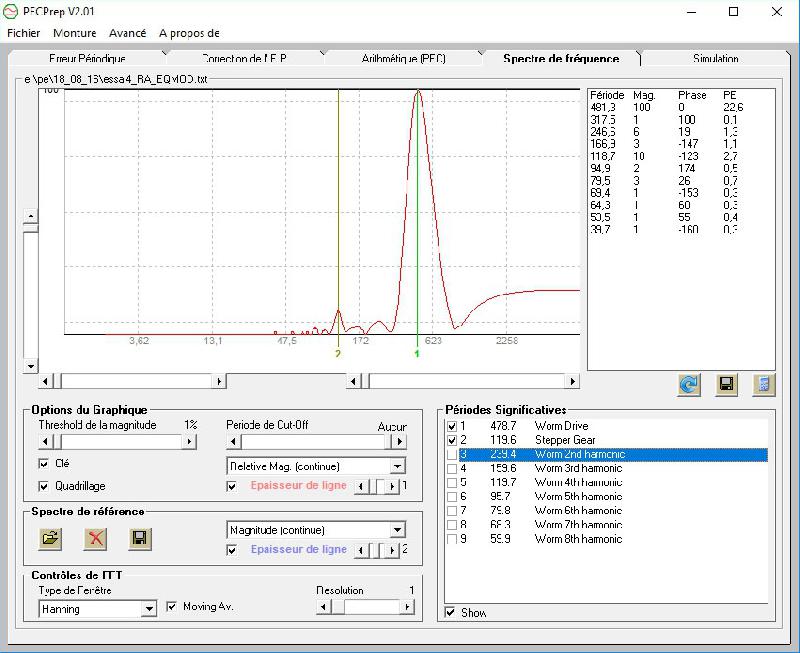Switch to the Arithmétique (PEC) tab

(403, 58)
